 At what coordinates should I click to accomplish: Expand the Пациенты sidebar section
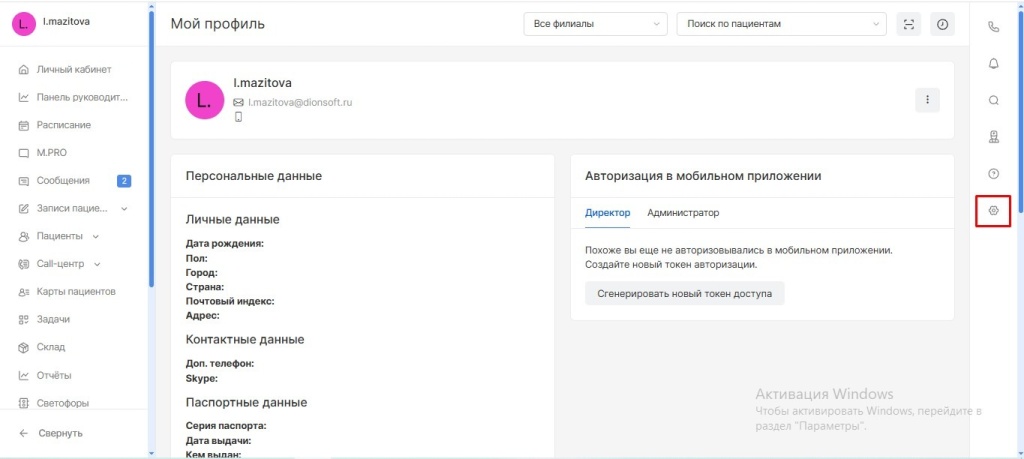[x=61, y=236]
